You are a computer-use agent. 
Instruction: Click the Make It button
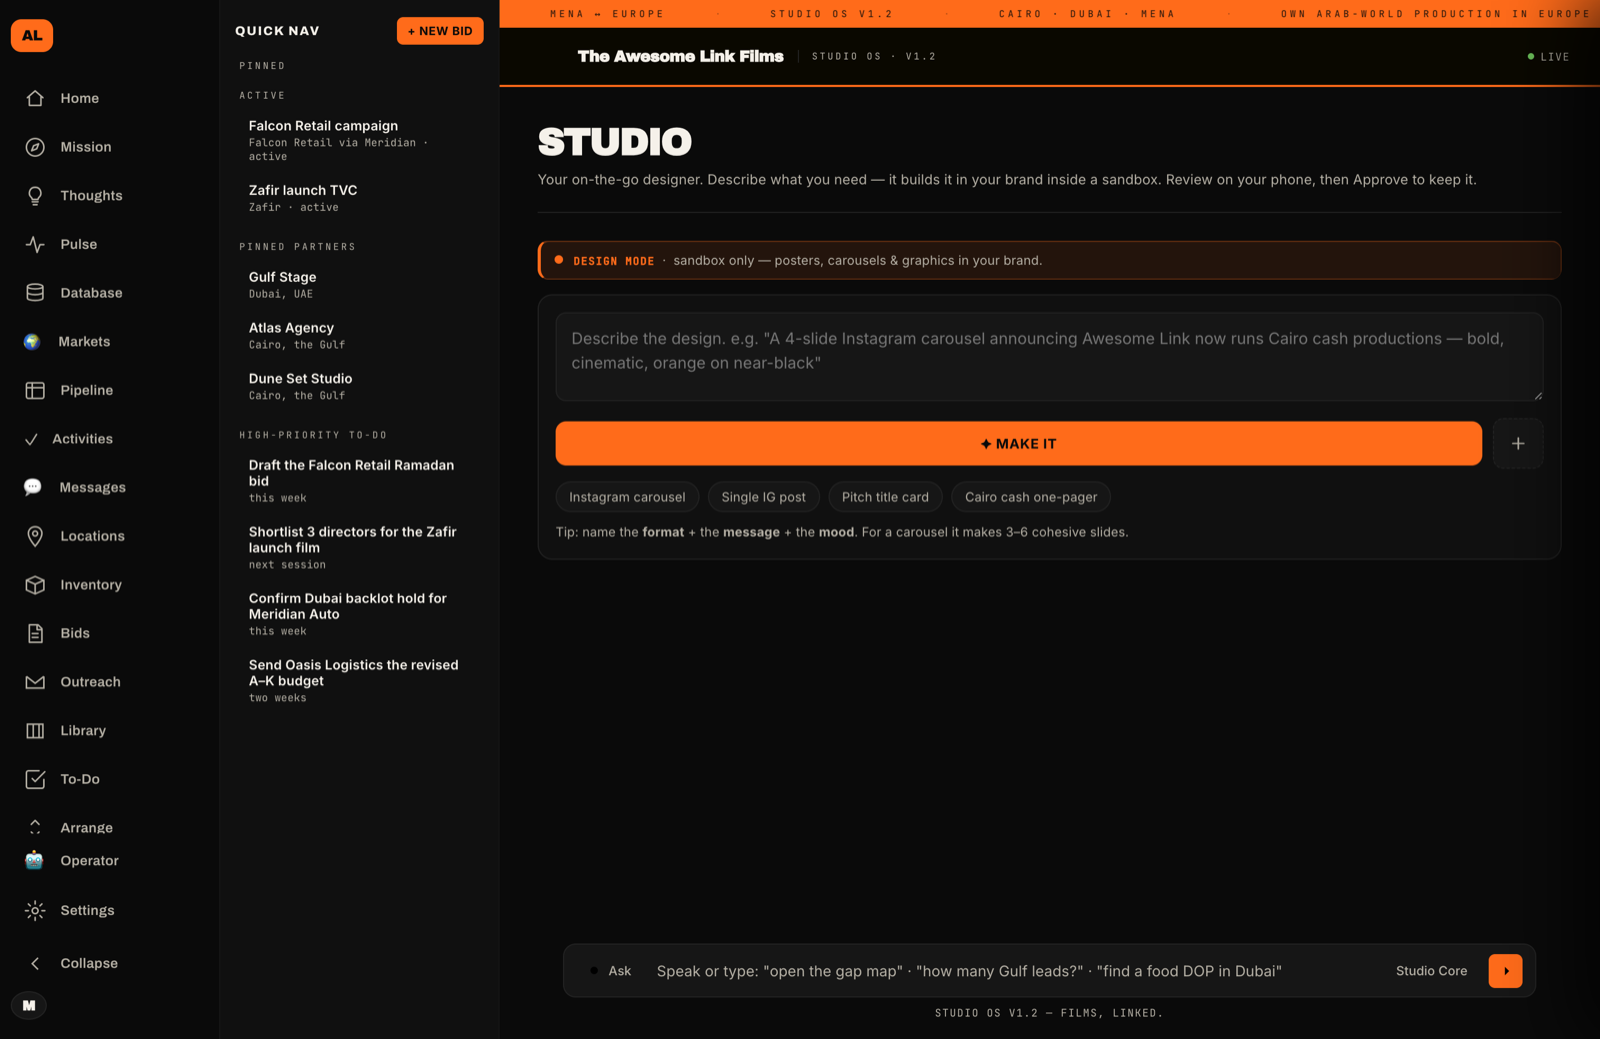pyautogui.click(x=1018, y=444)
